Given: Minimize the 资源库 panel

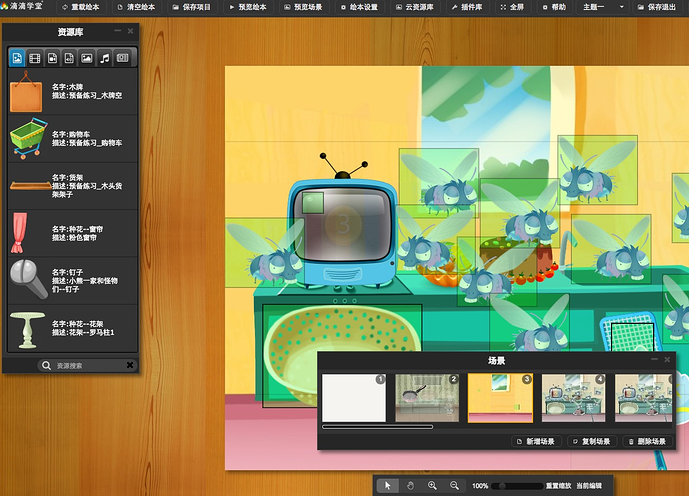Looking at the screenshot, I should [x=117, y=31].
